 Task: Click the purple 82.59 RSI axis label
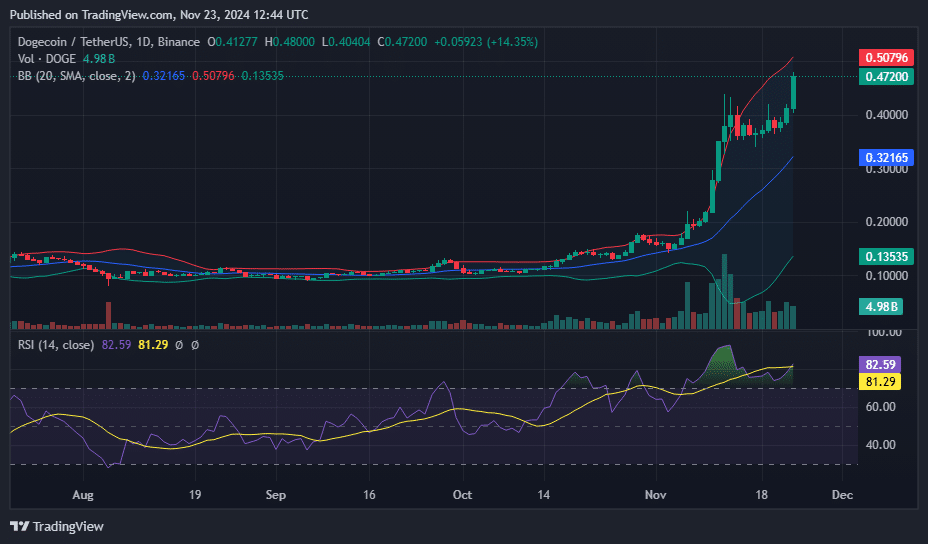pos(880,364)
